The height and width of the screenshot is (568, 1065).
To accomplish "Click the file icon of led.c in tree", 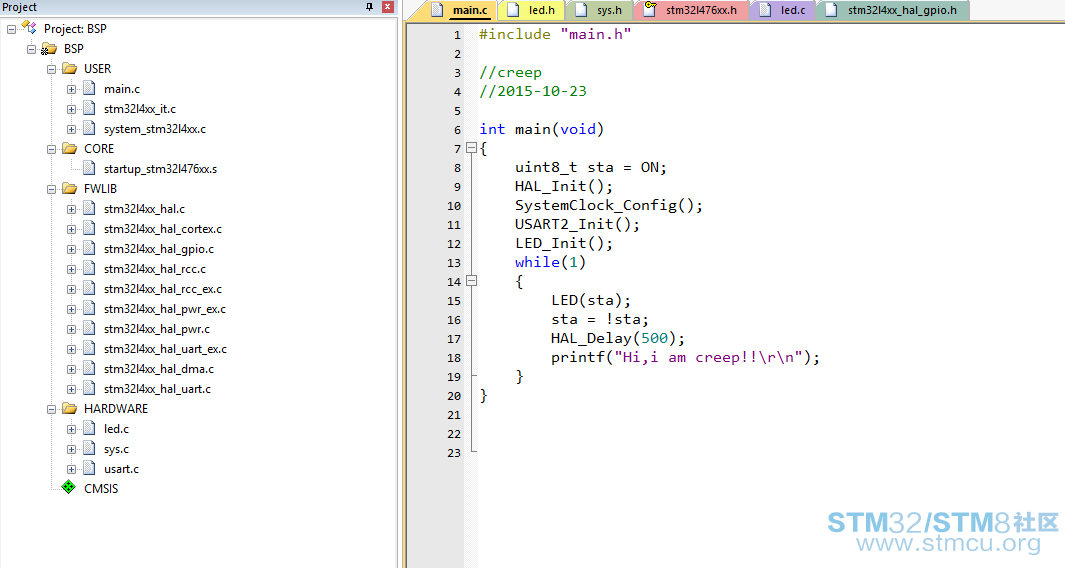I will (x=89, y=428).
